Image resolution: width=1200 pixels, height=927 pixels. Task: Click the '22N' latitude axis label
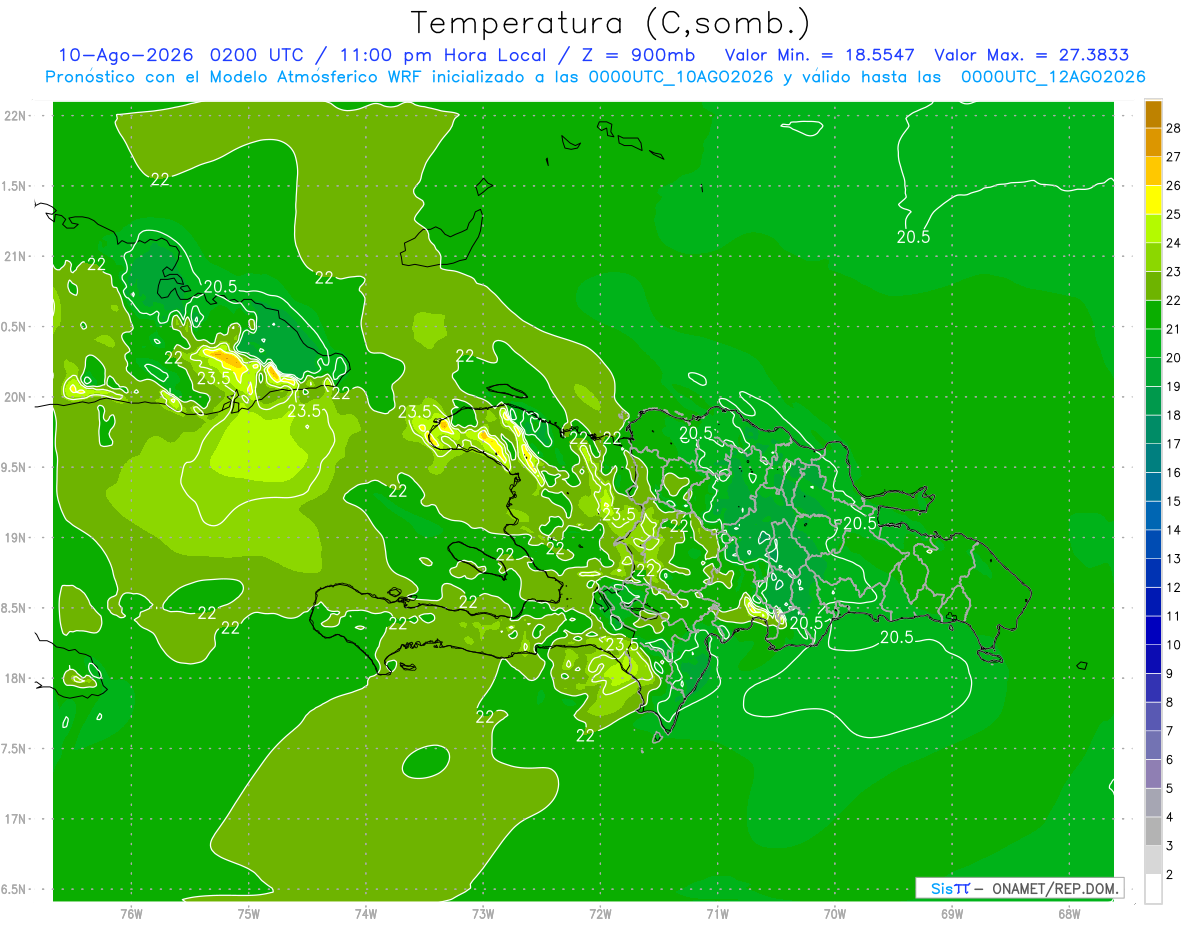pyautogui.click(x=15, y=116)
